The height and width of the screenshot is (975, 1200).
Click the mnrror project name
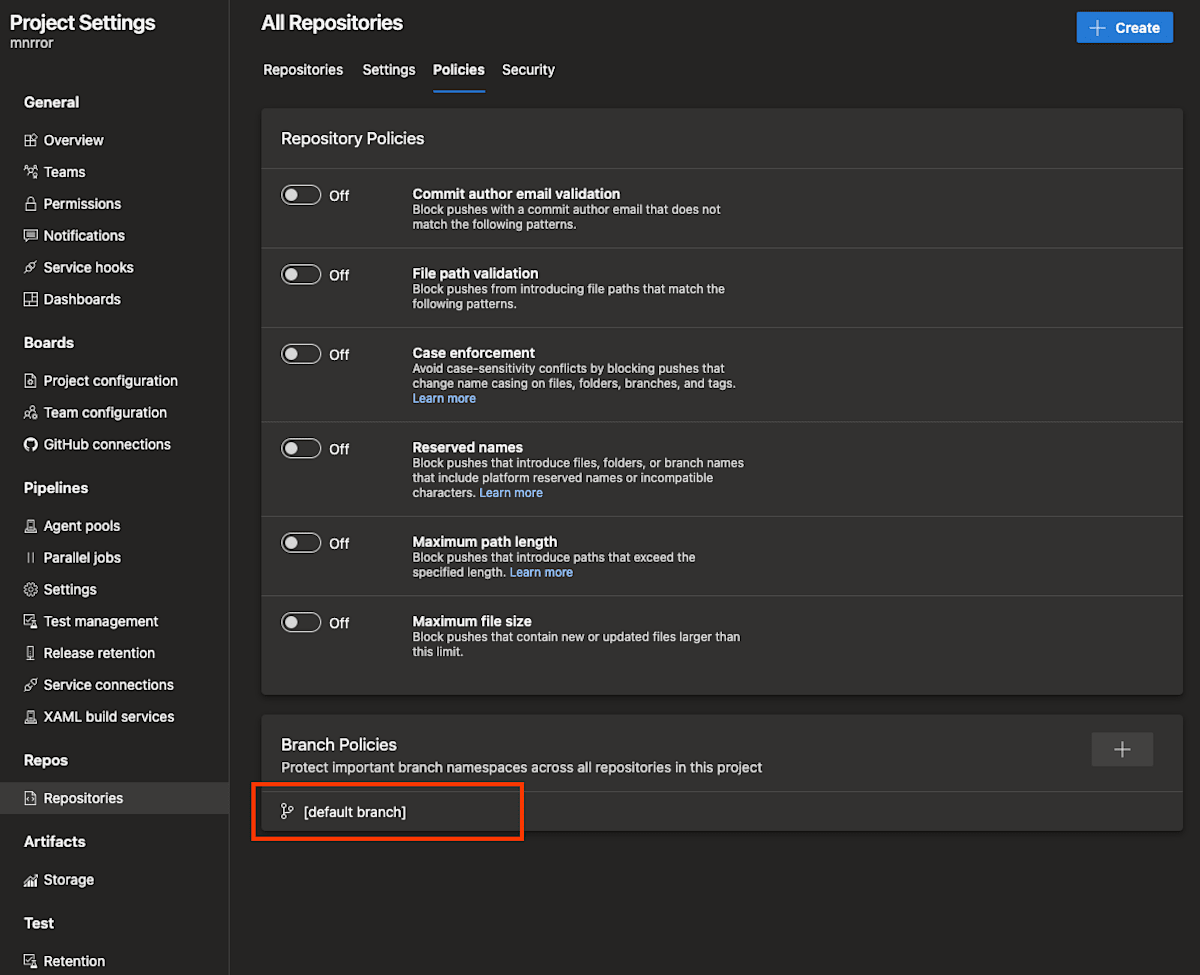point(33,44)
